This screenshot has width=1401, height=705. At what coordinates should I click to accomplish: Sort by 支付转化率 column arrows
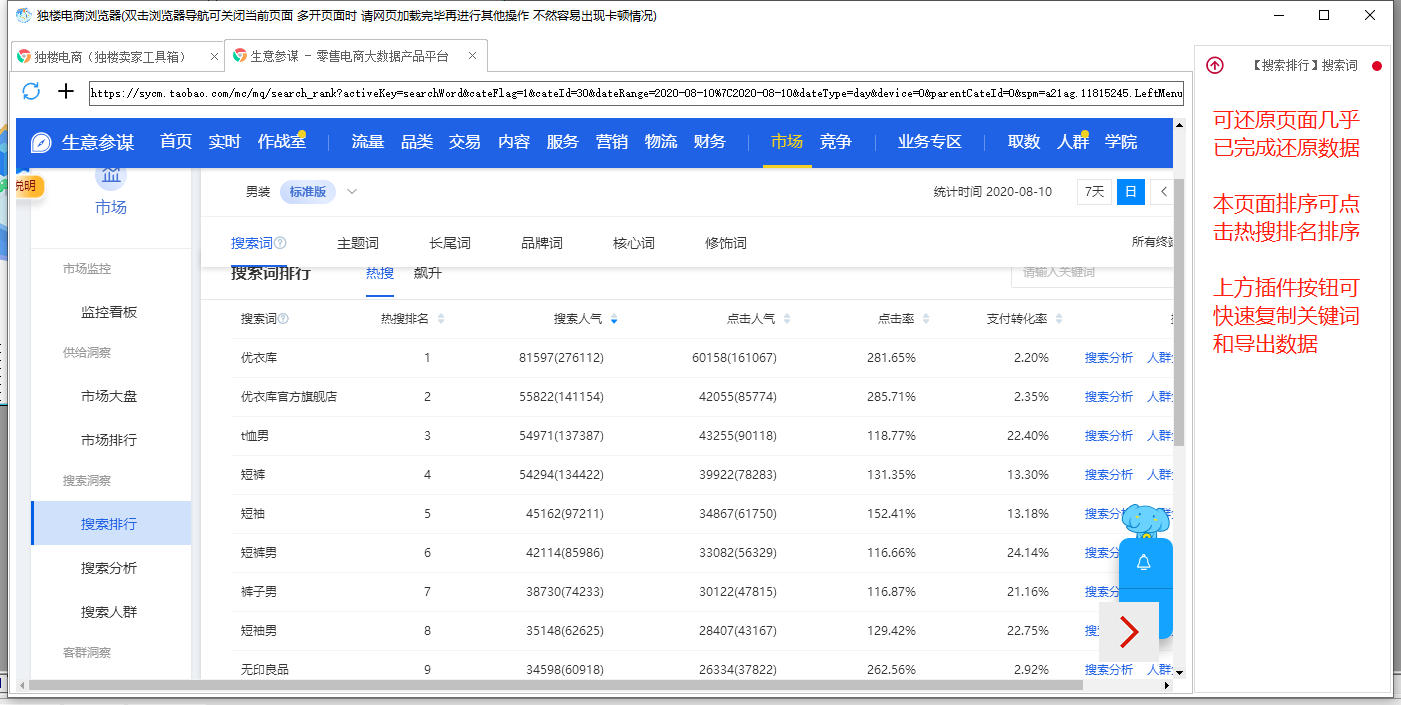1059,319
